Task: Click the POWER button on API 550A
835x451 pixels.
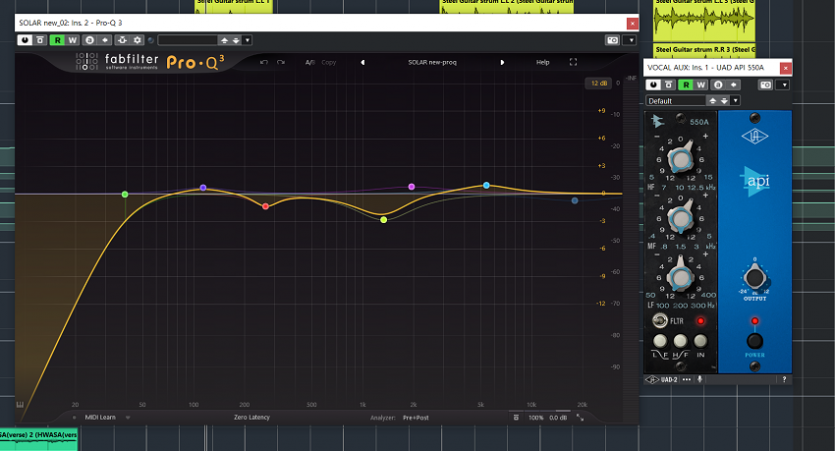Action: pos(755,341)
